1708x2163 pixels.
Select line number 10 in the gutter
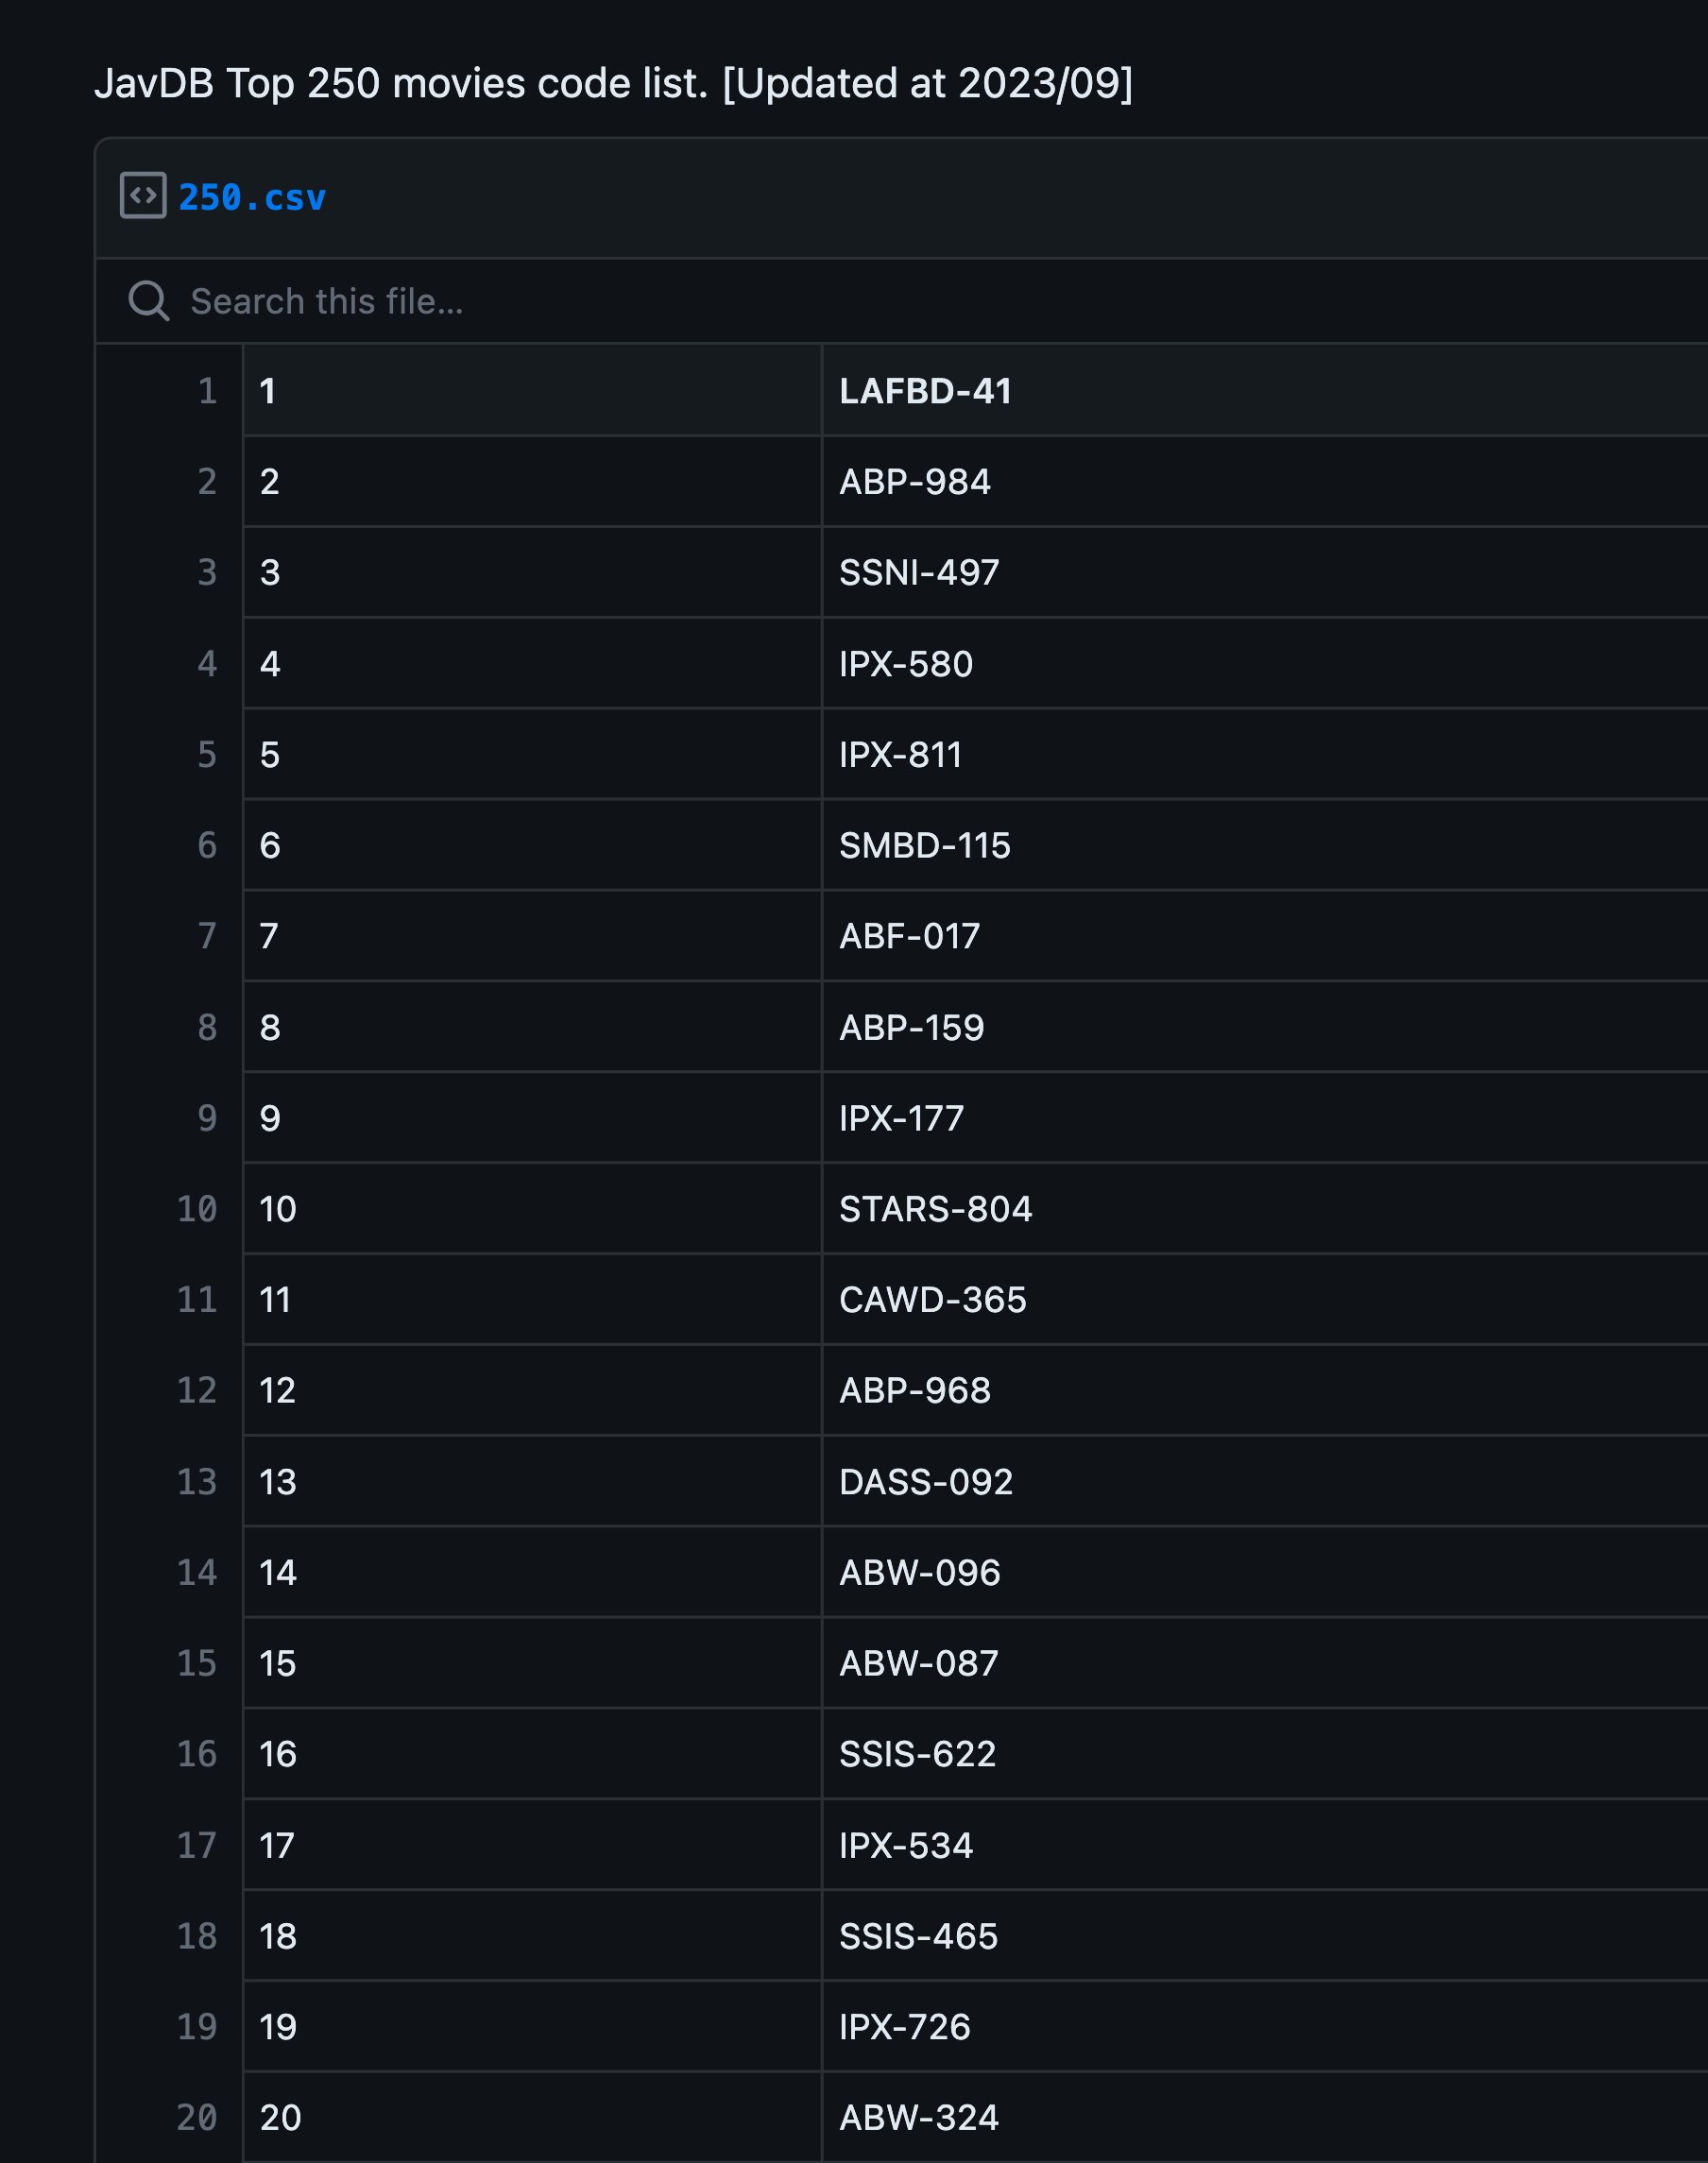point(197,1209)
